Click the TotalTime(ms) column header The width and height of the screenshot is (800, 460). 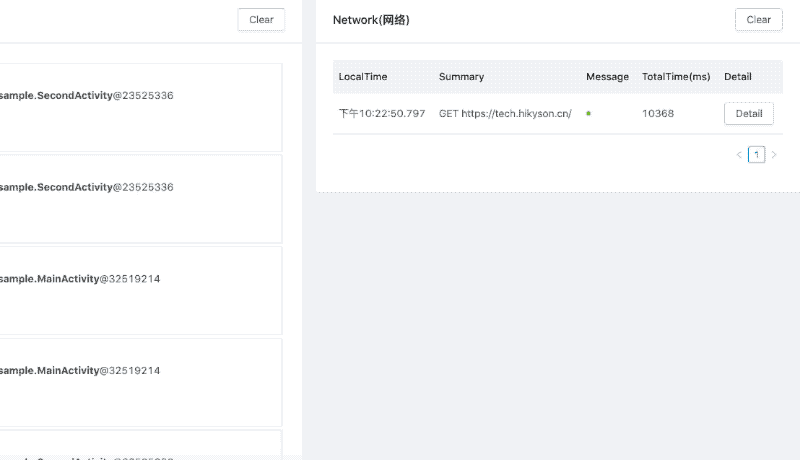tap(676, 76)
